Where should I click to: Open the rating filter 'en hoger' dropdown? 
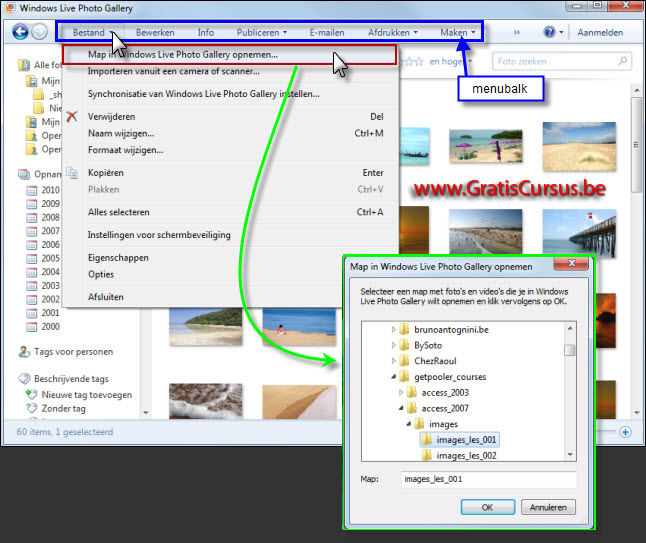coord(450,61)
